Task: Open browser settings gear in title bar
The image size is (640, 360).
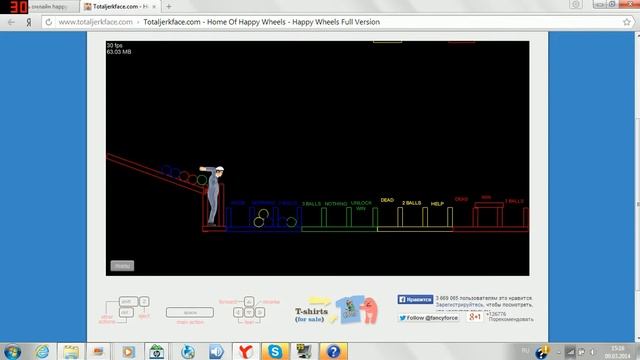Action: [x=576, y=4]
